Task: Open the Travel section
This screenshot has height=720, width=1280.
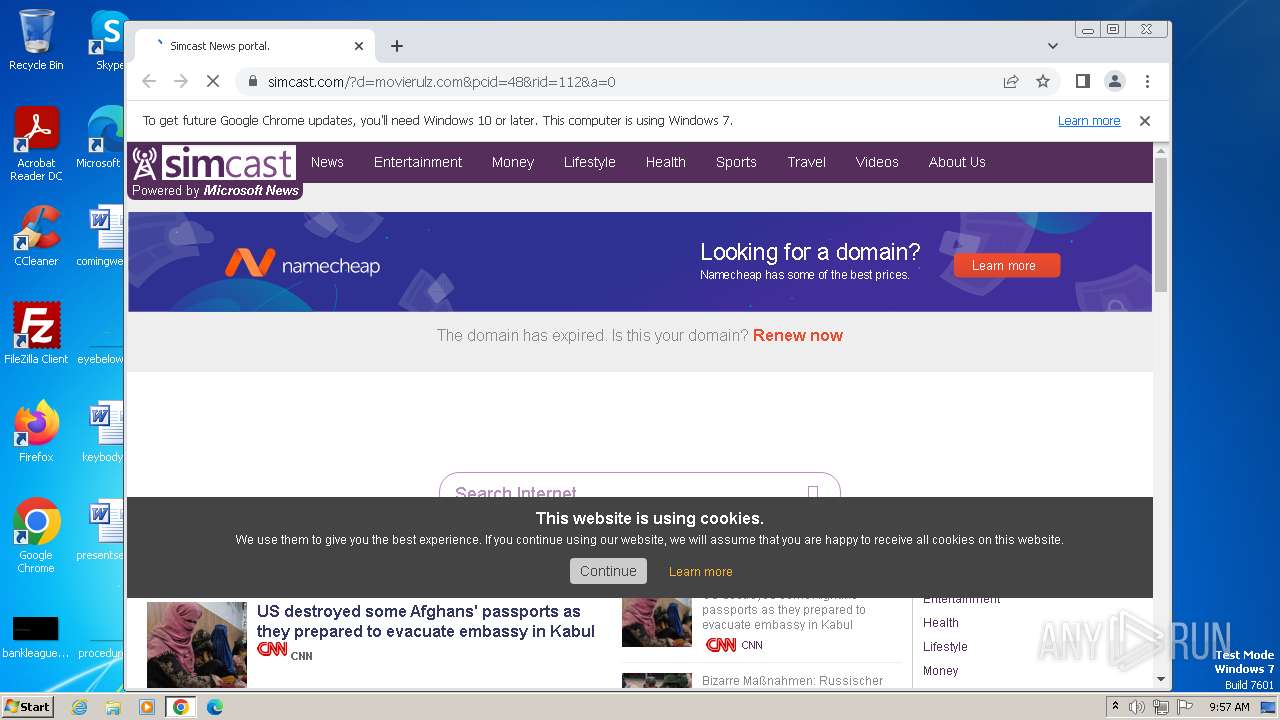Action: tap(806, 162)
